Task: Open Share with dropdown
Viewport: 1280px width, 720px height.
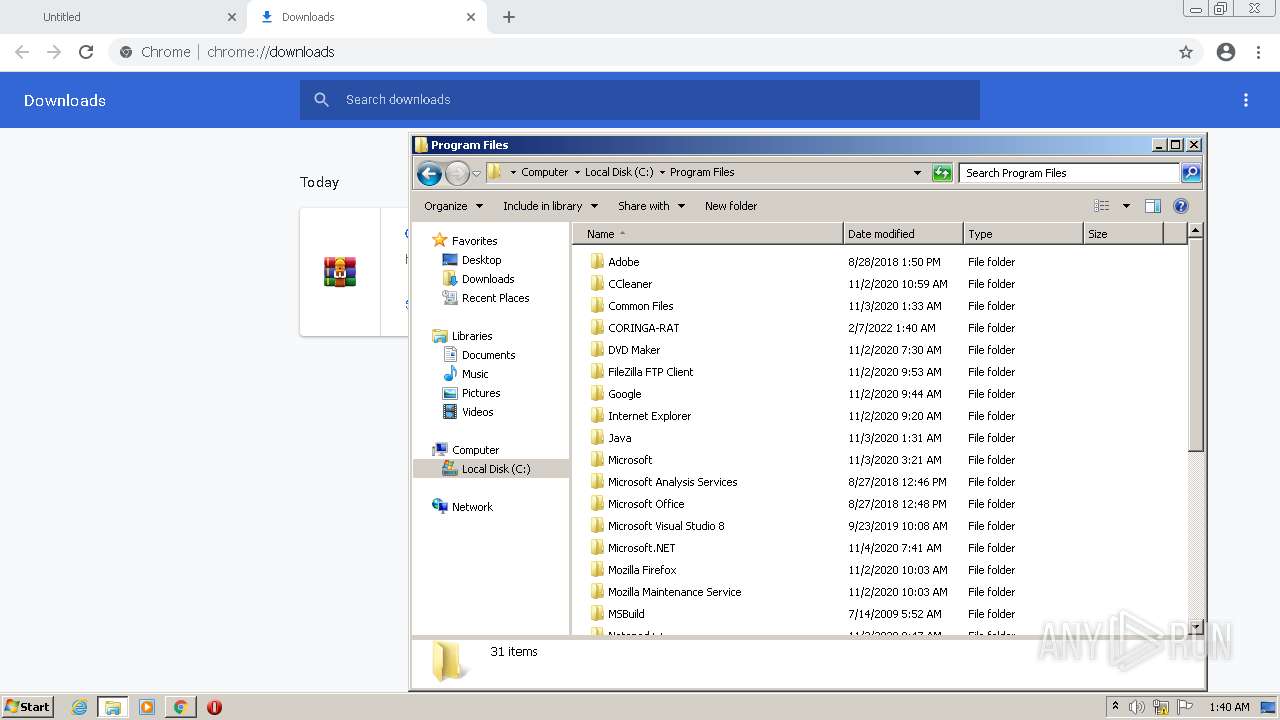Action: [651, 206]
